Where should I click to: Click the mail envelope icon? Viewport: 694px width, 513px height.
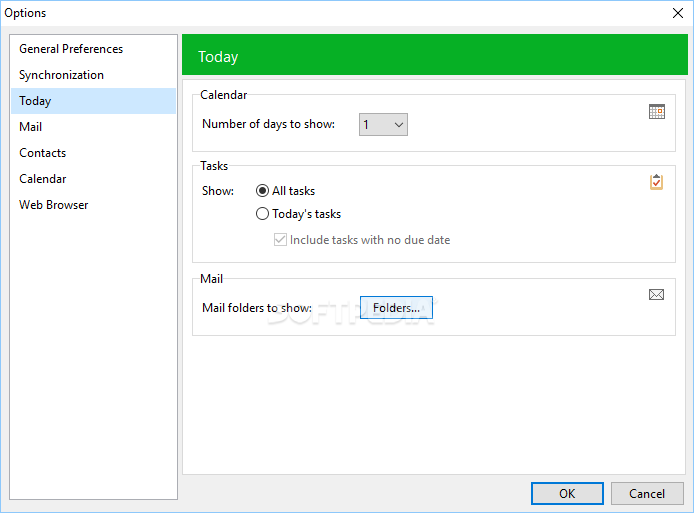pos(656,294)
